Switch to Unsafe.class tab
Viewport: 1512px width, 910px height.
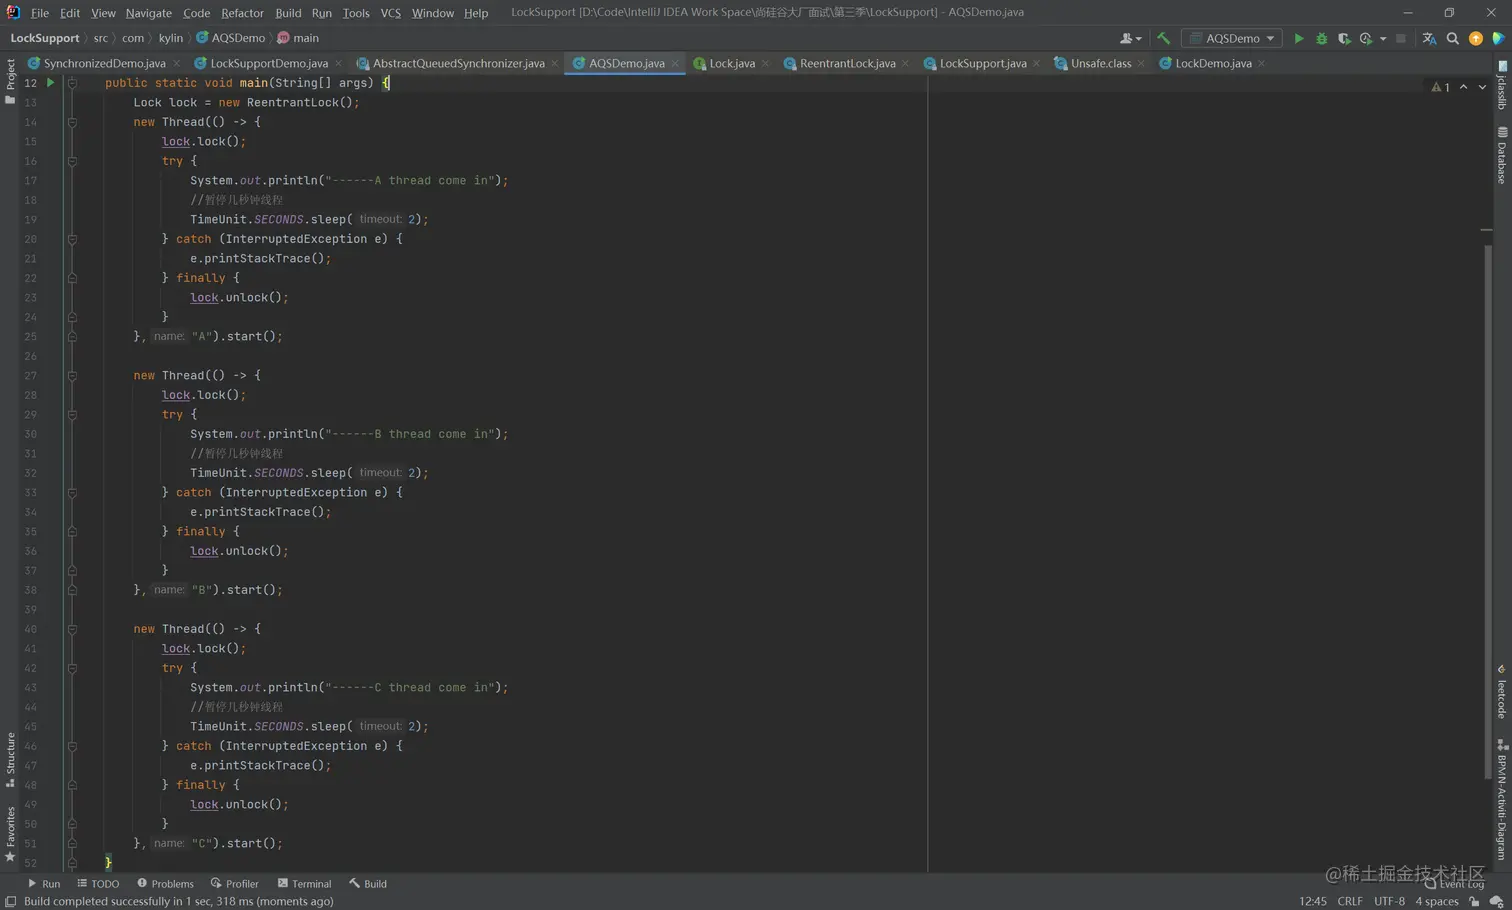tap(1100, 63)
